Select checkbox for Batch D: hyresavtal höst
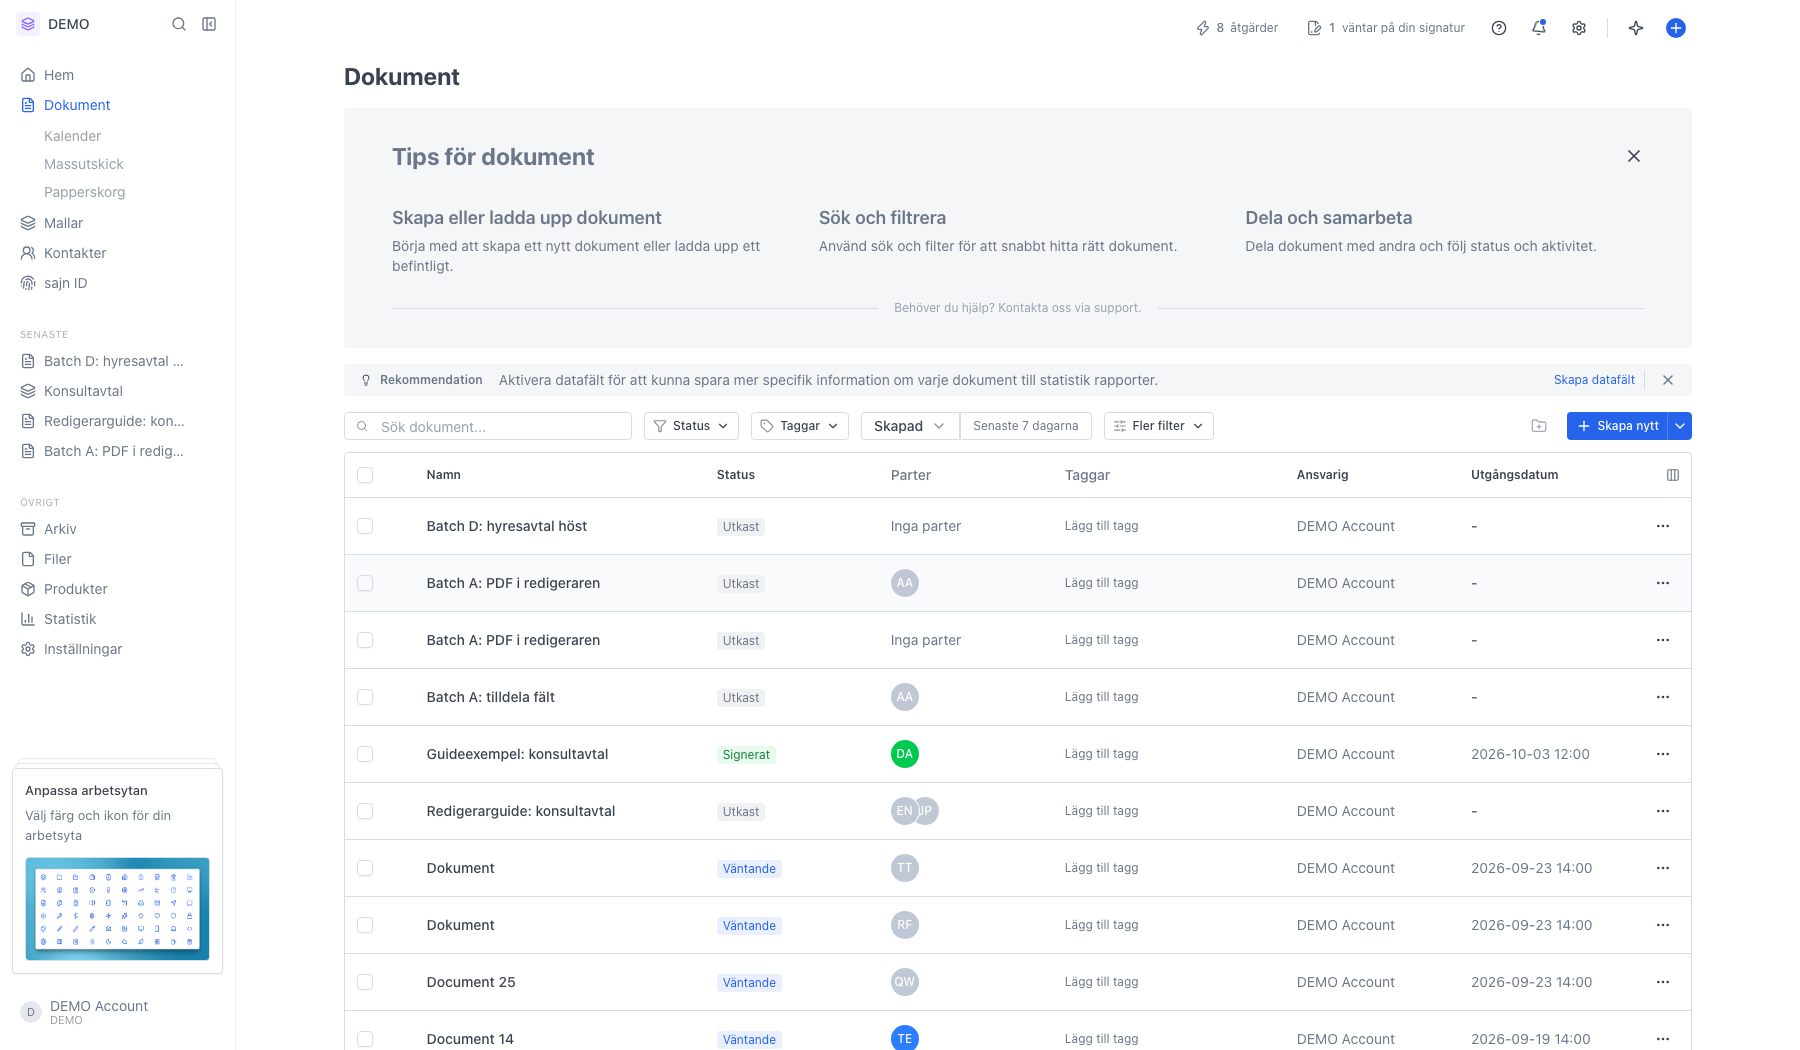Image resolution: width=1800 pixels, height=1050 pixels. pos(365,526)
